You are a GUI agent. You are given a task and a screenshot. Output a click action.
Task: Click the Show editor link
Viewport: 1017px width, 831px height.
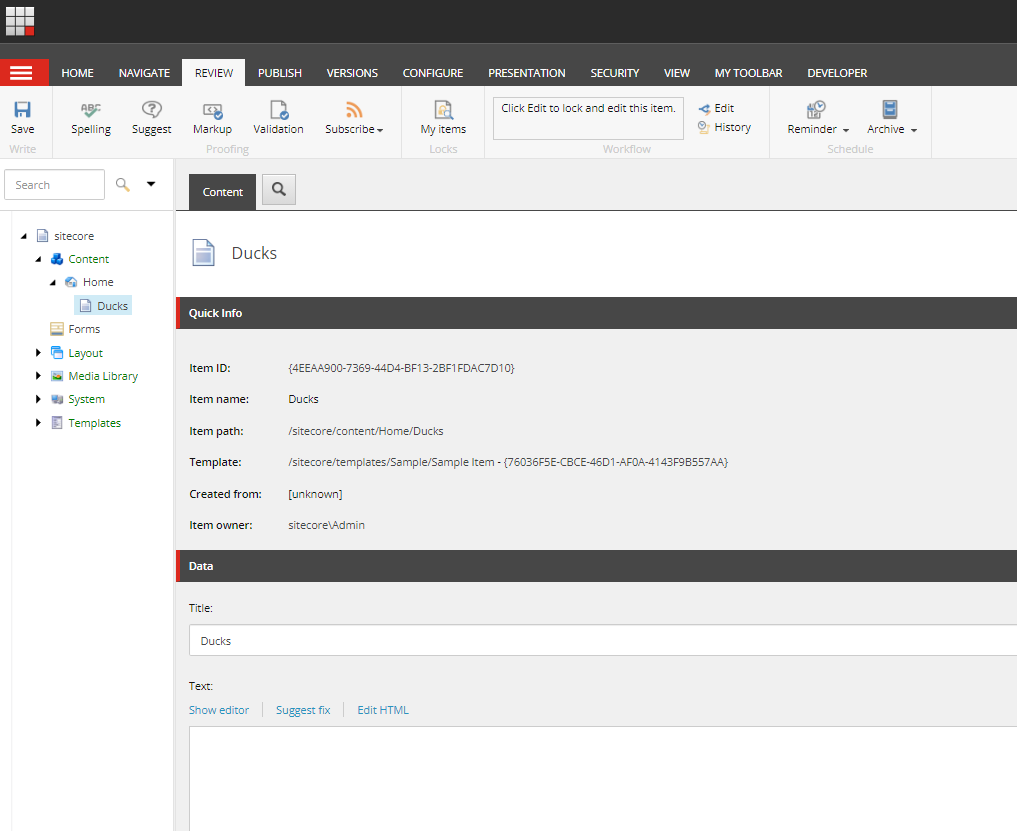tap(219, 710)
